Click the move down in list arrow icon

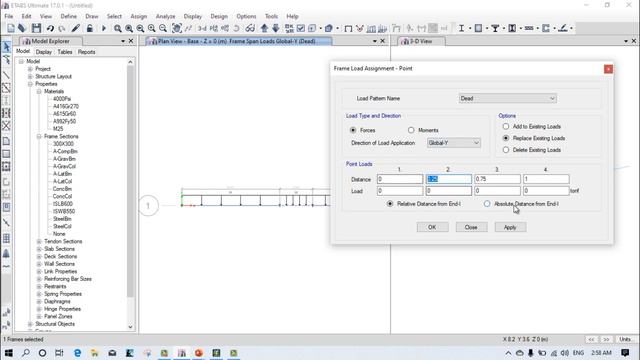pyautogui.click(x=276, y=28)
